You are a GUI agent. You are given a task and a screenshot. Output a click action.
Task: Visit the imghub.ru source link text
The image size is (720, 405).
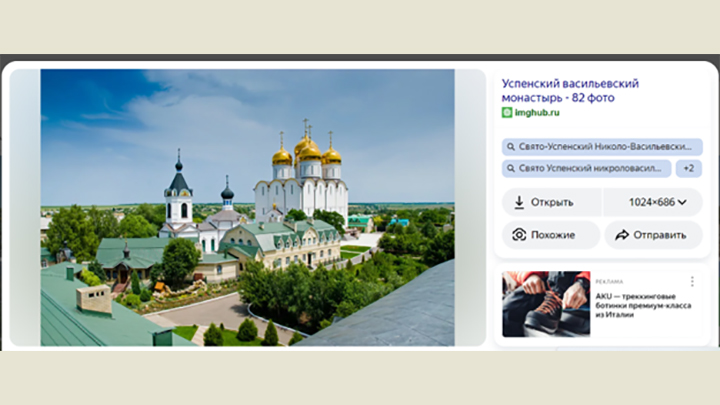[537, 113]
